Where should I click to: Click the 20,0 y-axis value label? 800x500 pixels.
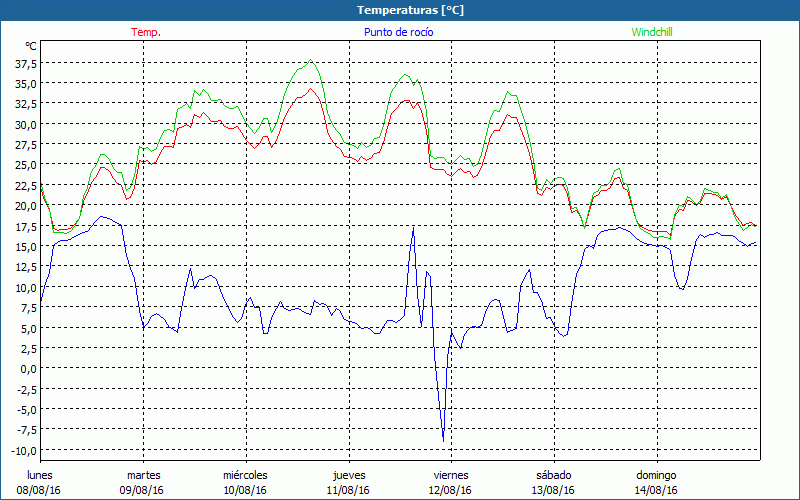pos(25,205)
